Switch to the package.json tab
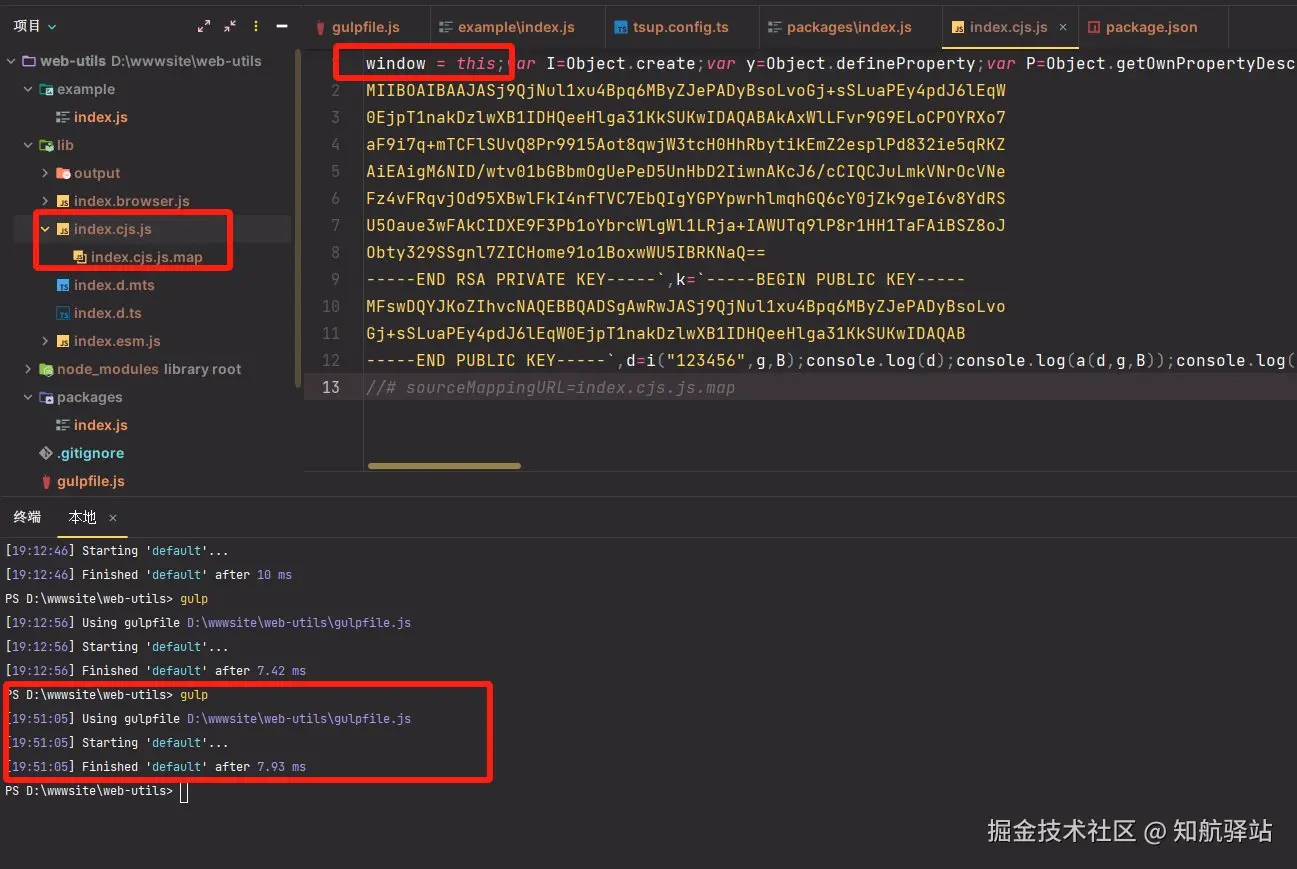The image size is (1297, 869). [1151, 27]
